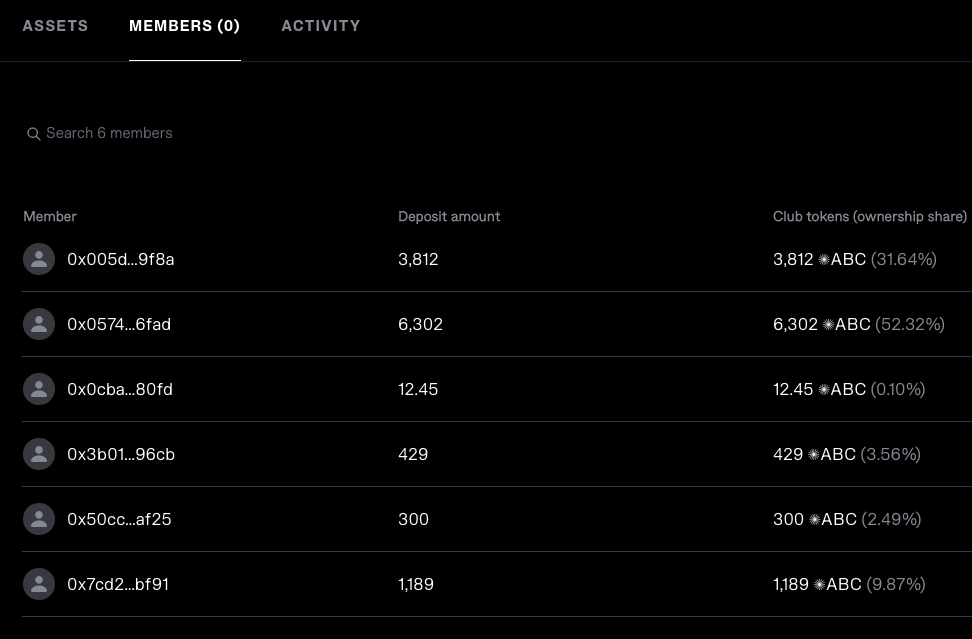Select avatar icon of member 0x0574...6fad

click(39, 324)
